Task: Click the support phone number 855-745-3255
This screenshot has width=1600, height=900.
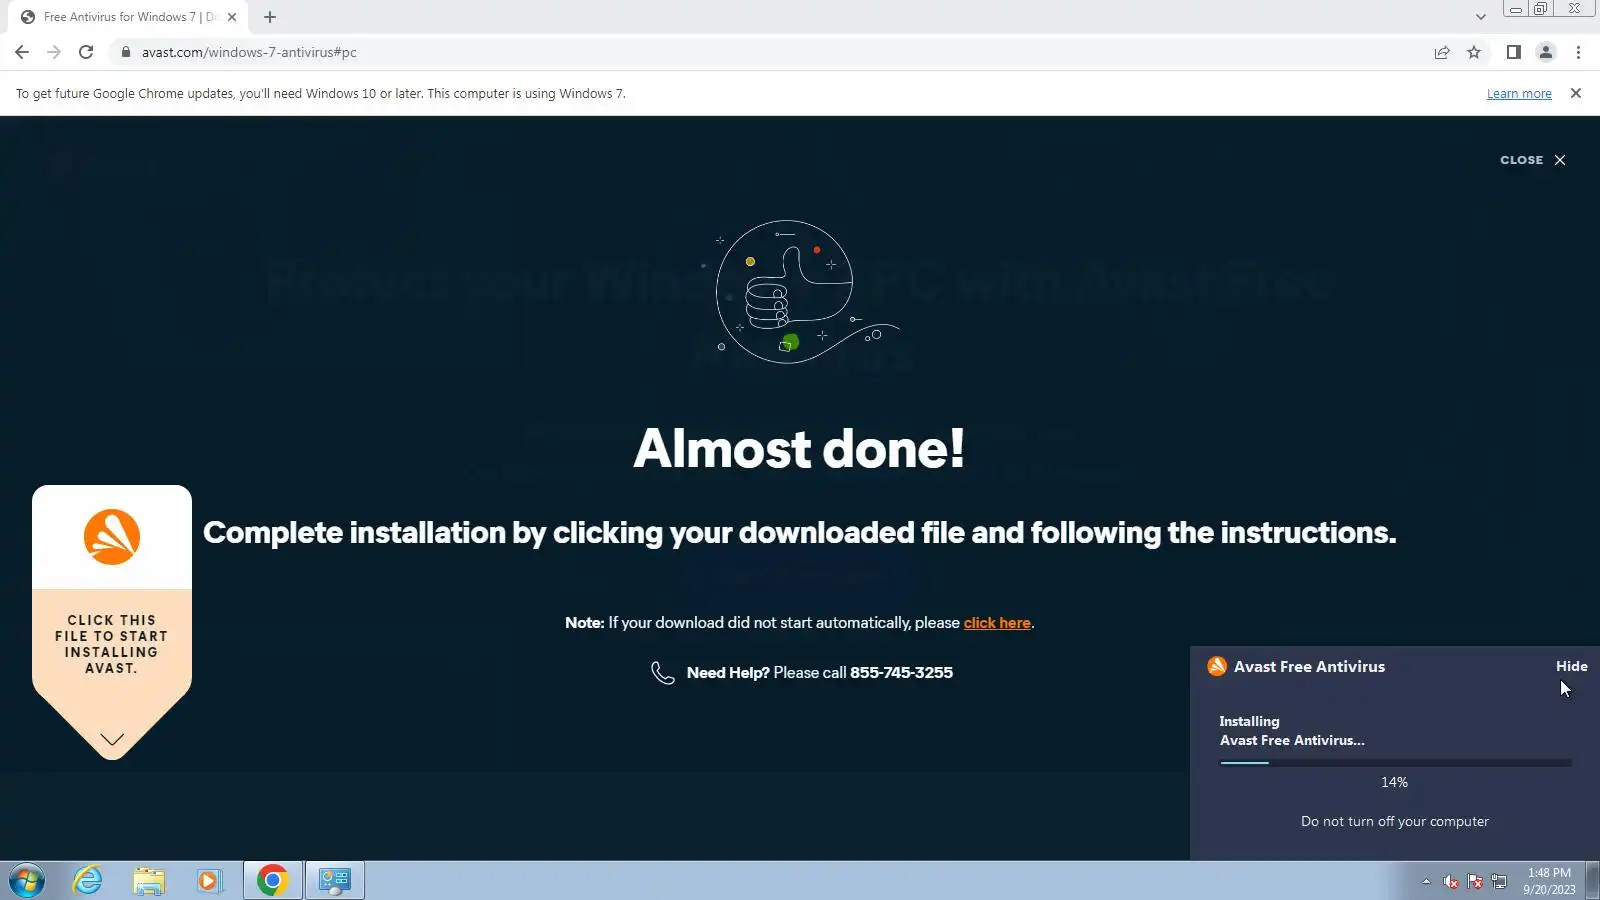Action: click(x=901, y=673)
